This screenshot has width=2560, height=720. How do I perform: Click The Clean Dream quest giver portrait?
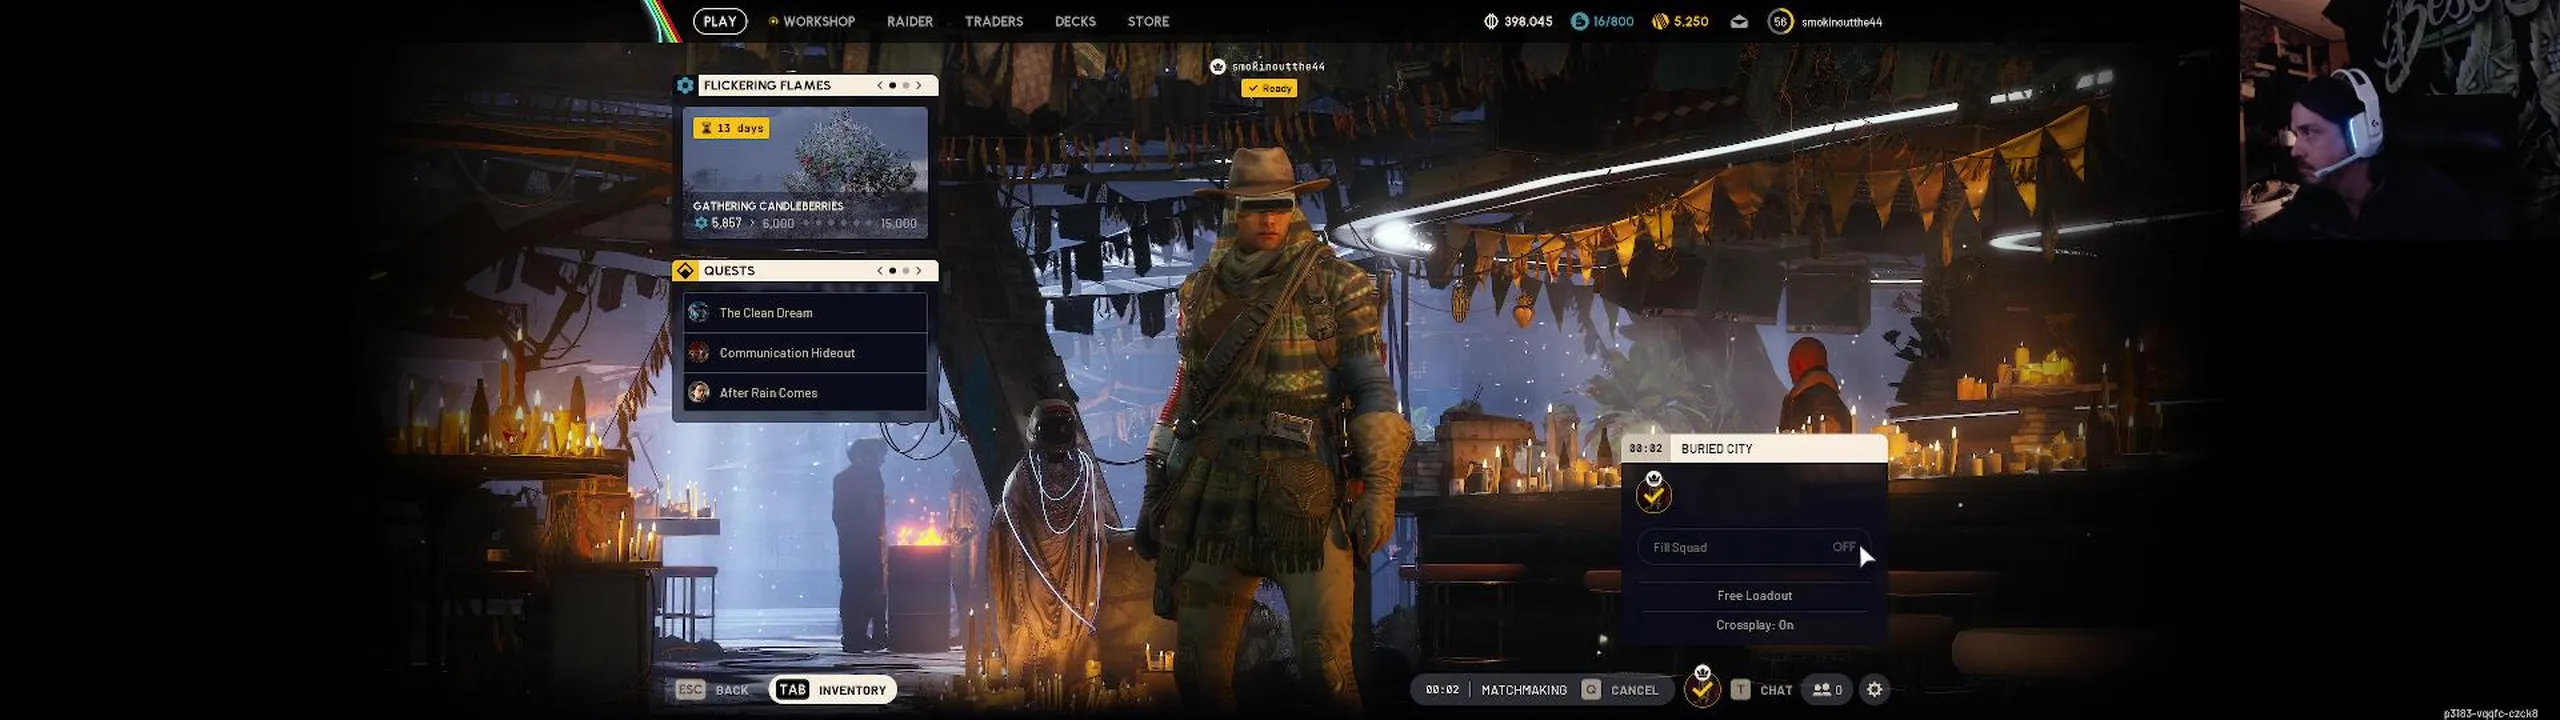(x=699, y=312)
